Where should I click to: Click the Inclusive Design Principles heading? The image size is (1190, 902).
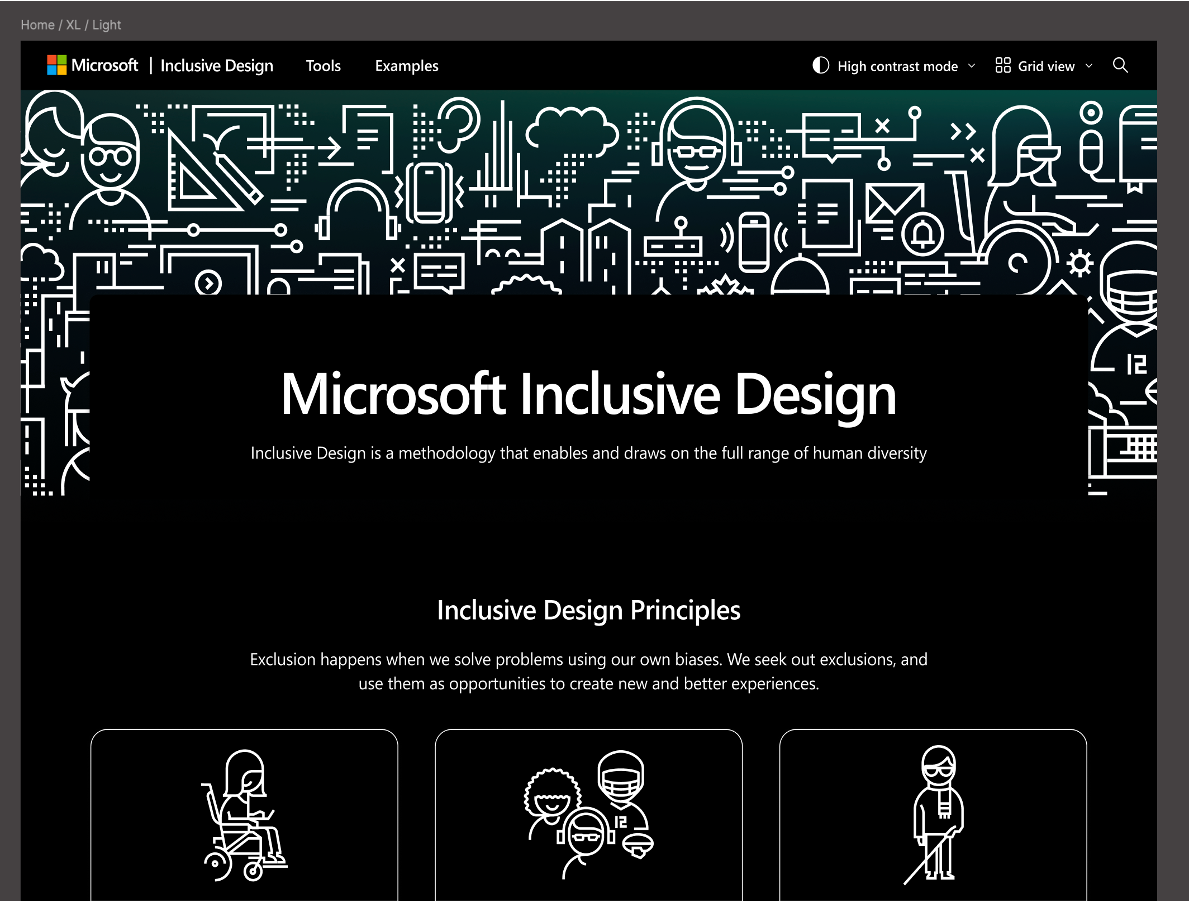(x=589, y=610)
